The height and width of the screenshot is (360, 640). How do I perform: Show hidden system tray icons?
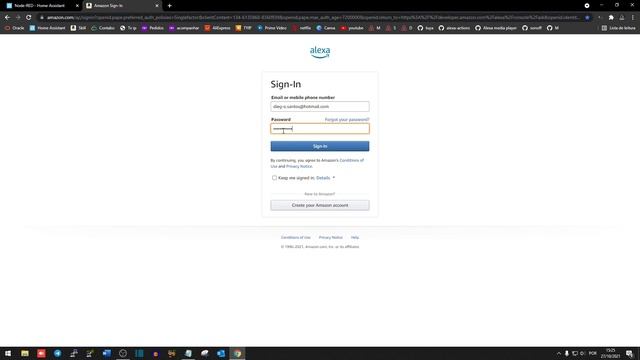[558, 353]
